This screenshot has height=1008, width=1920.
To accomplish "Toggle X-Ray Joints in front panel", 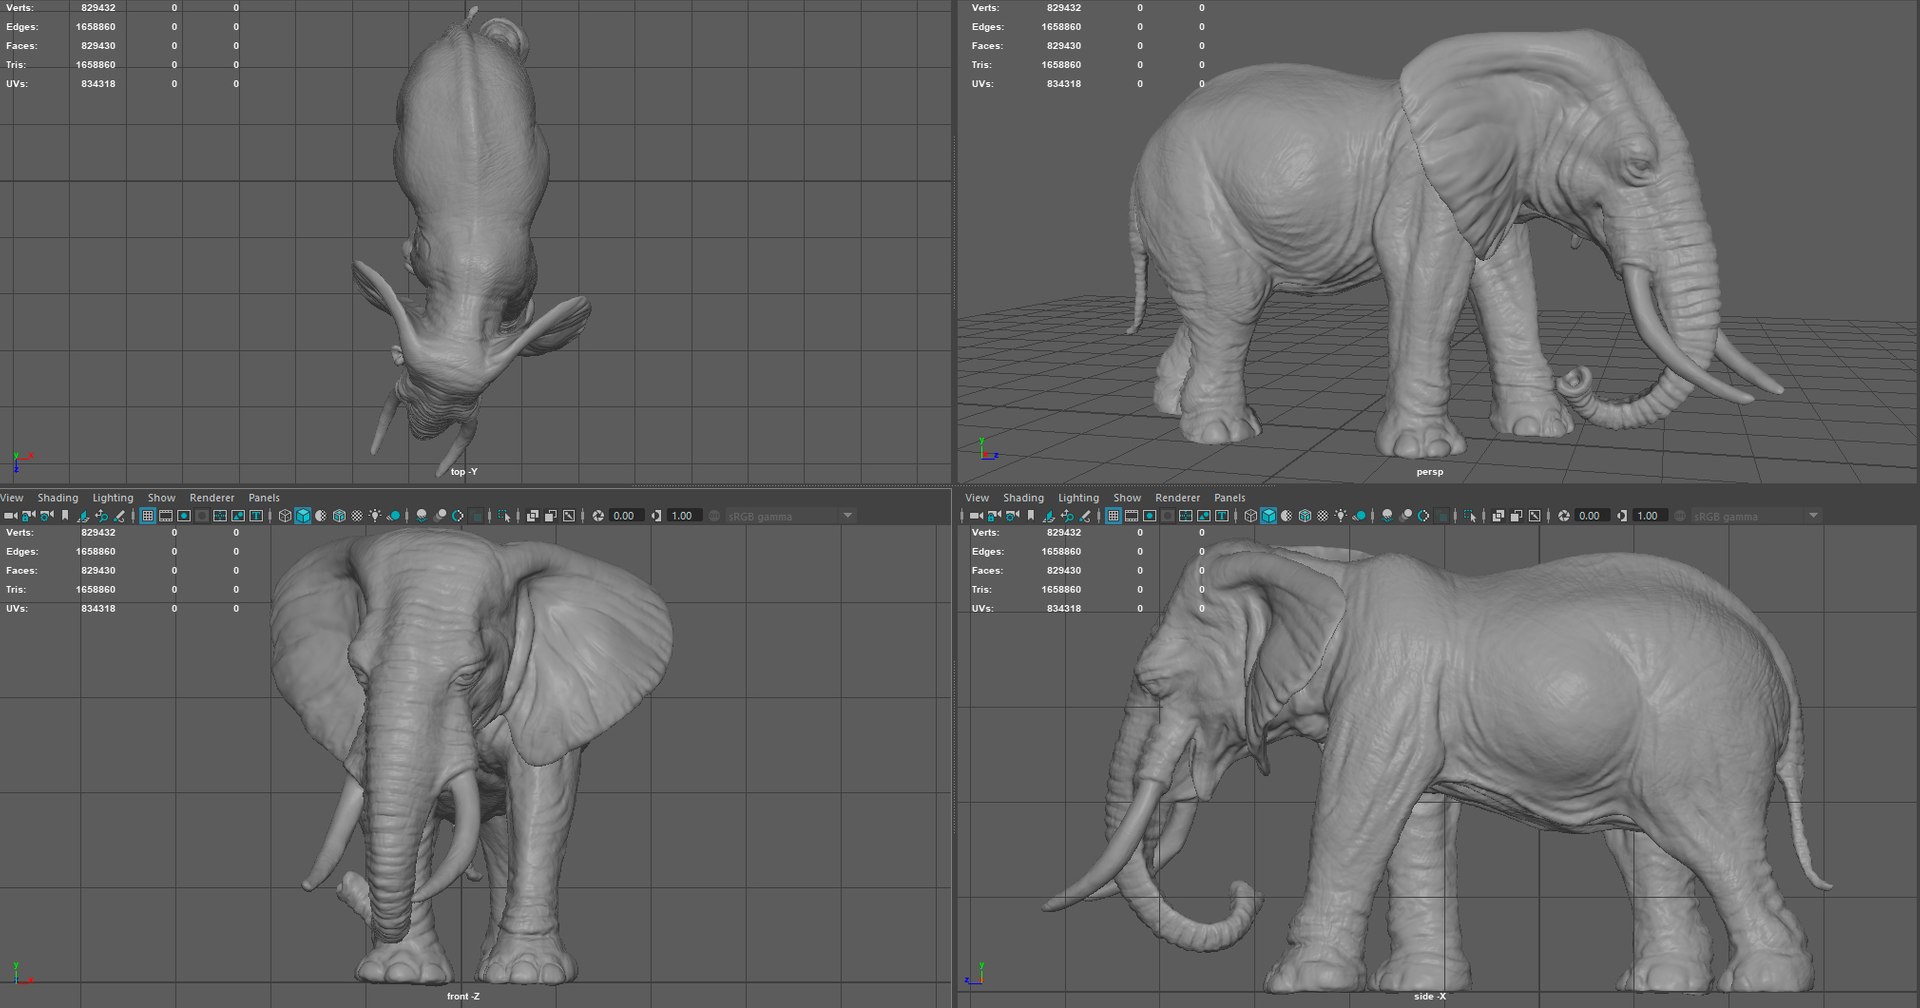I will point(568,516).
